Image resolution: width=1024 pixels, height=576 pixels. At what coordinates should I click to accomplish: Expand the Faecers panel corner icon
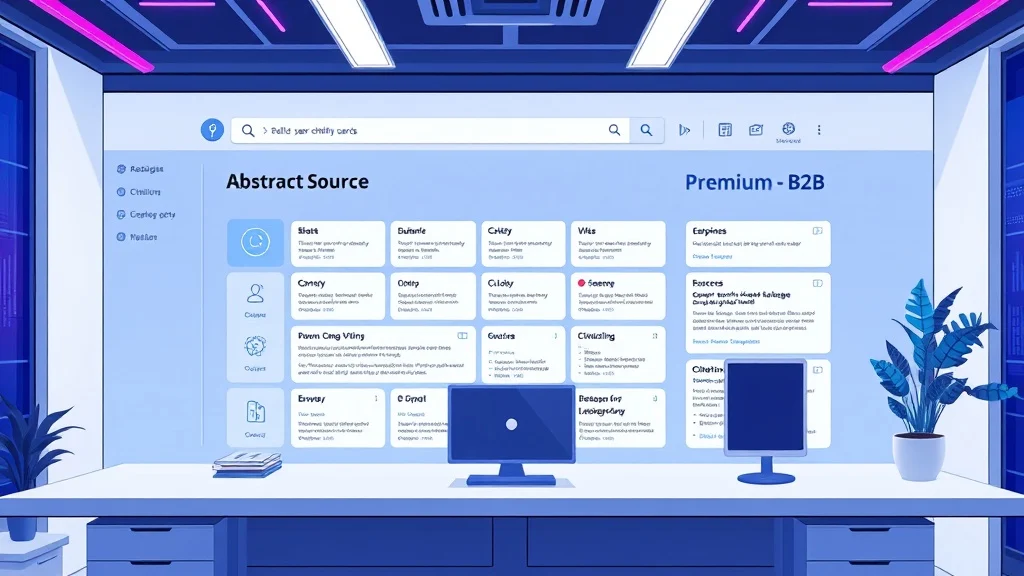817,283
